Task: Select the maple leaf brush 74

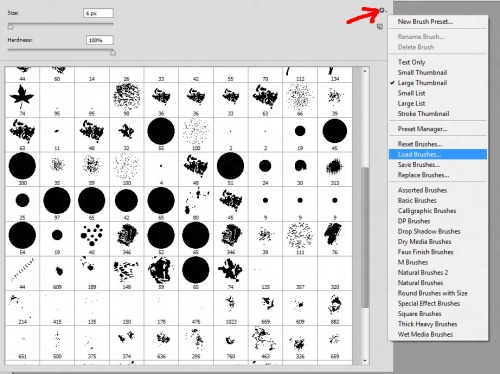Action: (x=22, y=99)
